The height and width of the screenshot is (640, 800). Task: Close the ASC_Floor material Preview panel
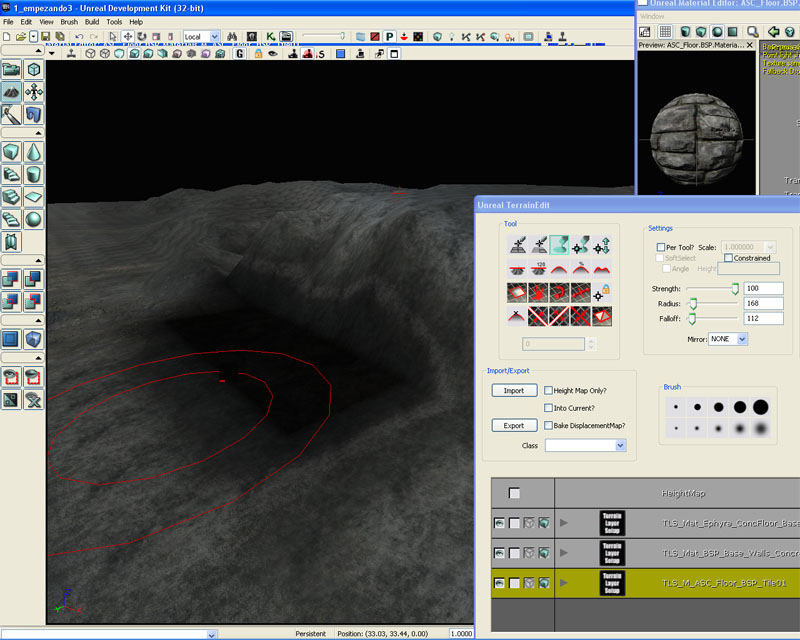click(749, 45)
